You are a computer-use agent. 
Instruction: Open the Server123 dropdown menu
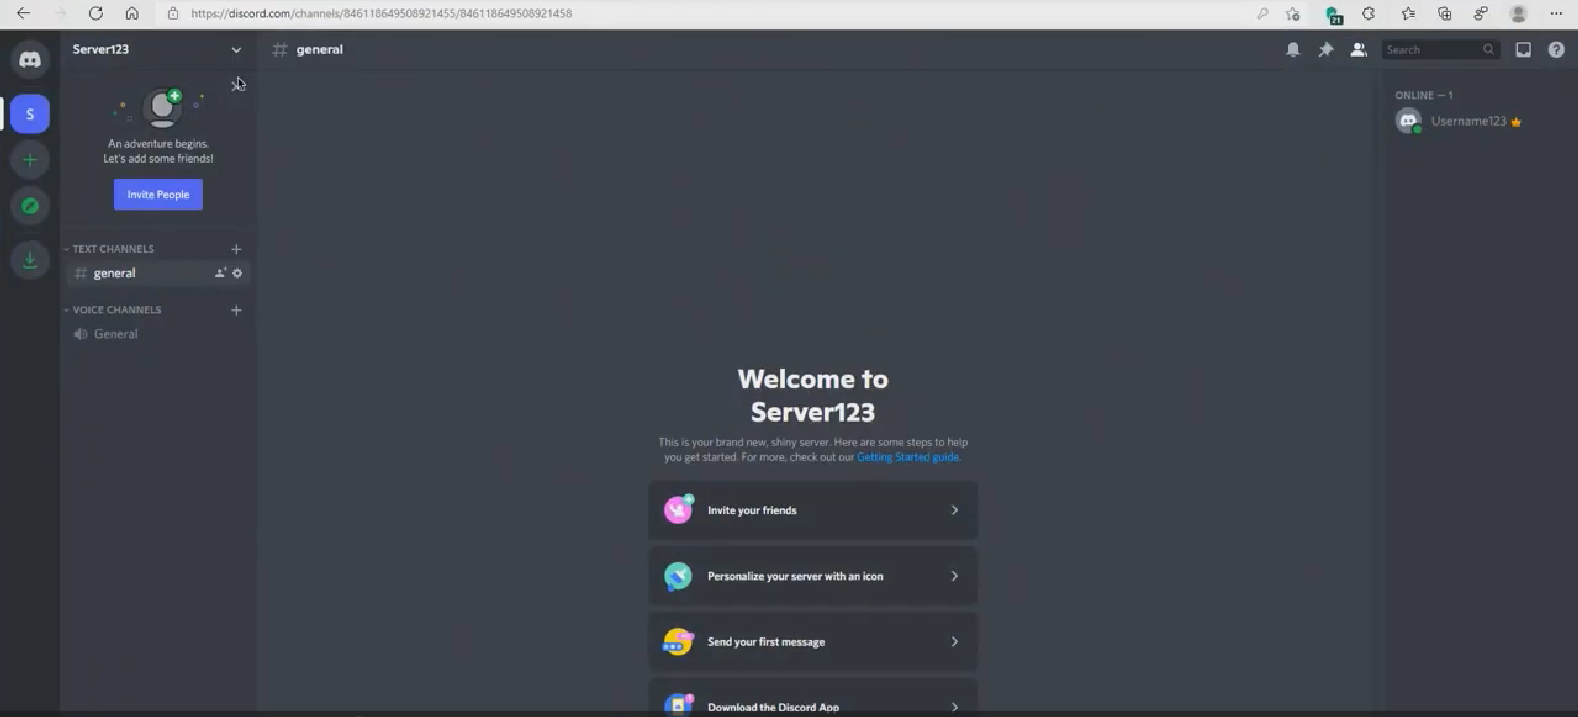[236, 50]
